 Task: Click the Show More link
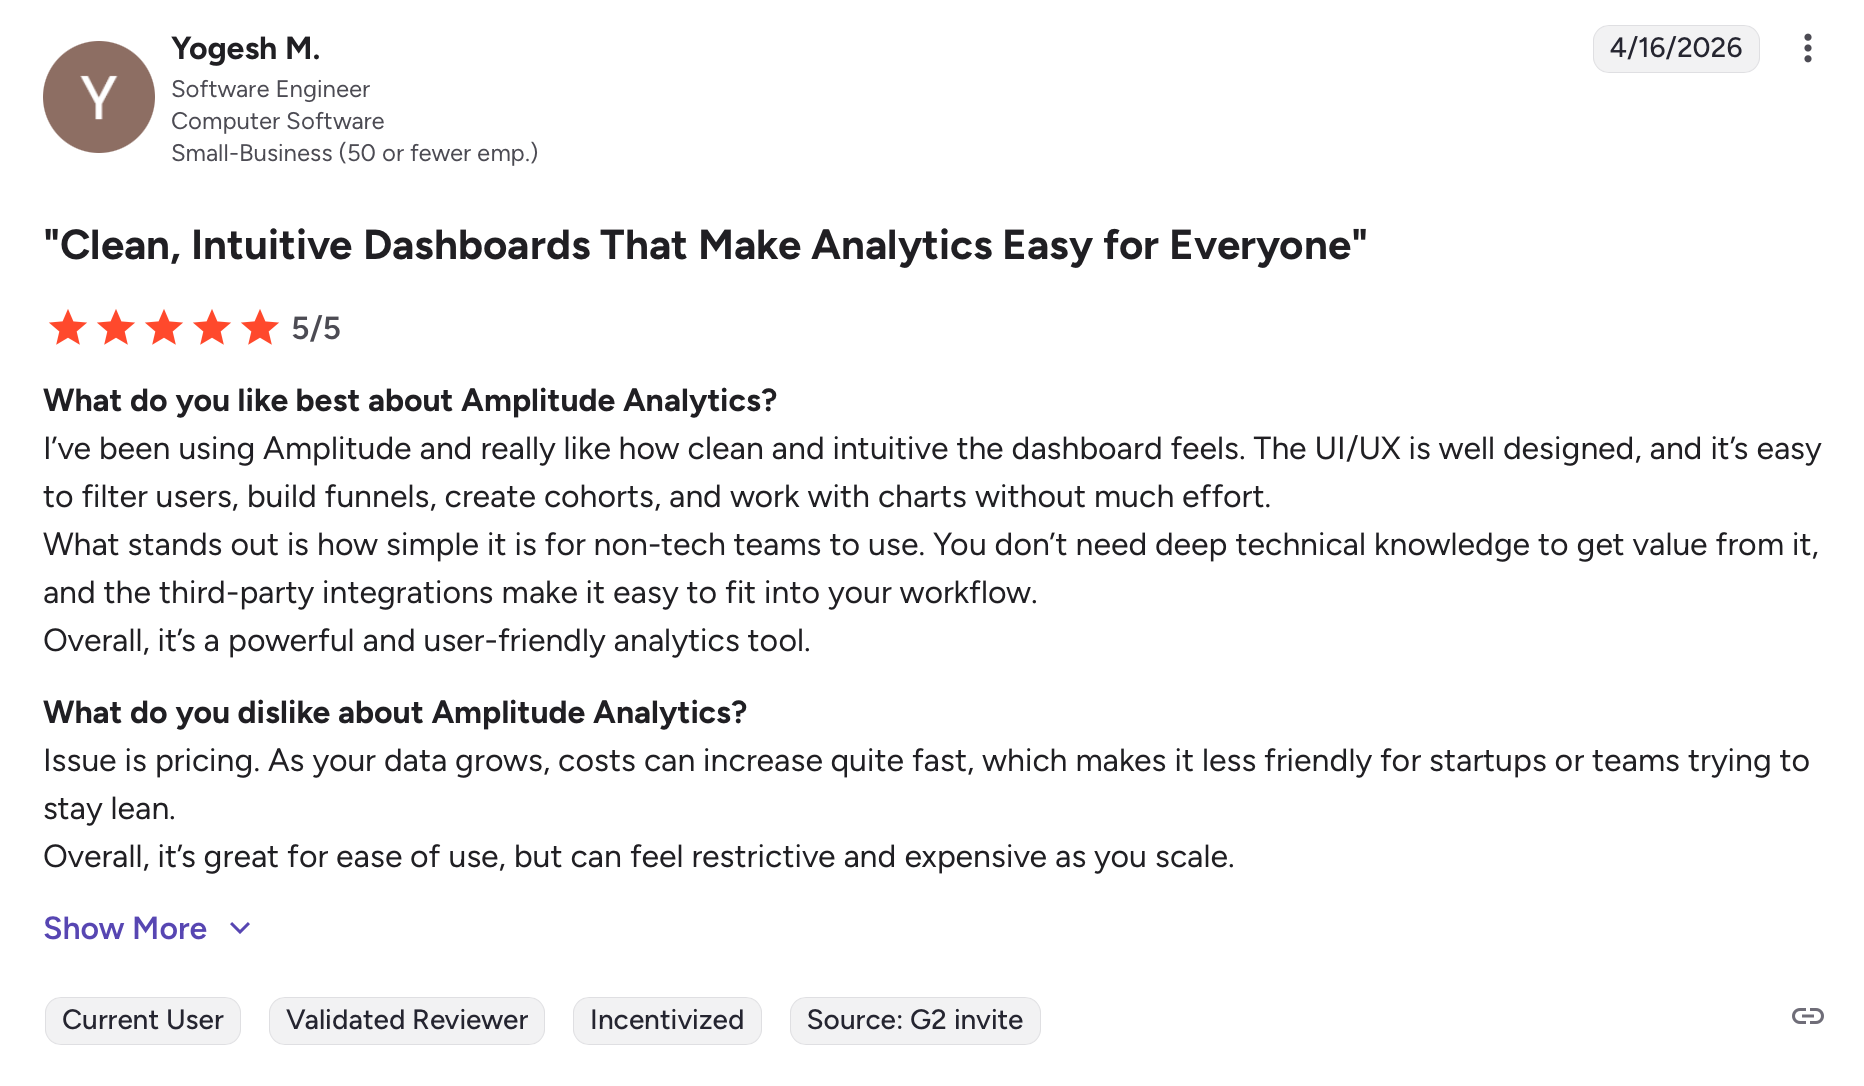pyautogui.click(x=125, y=929)
